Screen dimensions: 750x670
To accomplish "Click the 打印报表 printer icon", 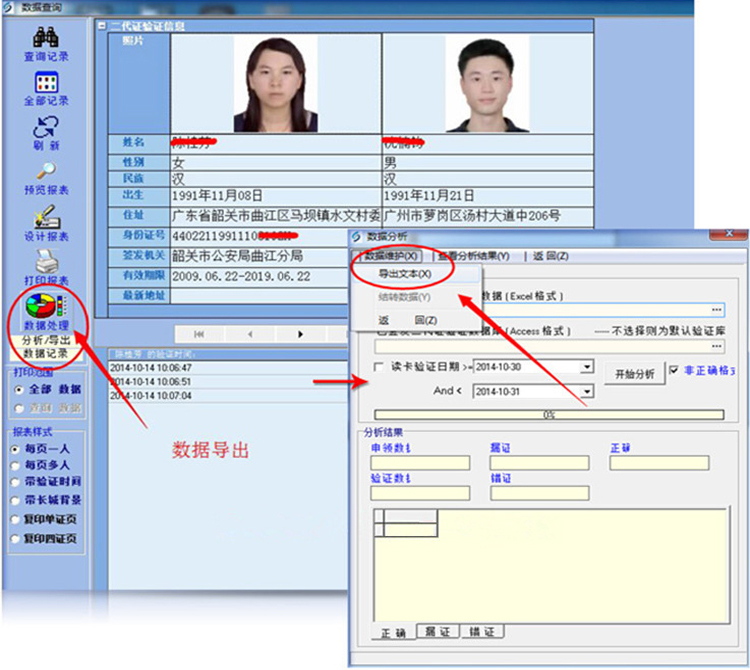I will coord(46,262).
